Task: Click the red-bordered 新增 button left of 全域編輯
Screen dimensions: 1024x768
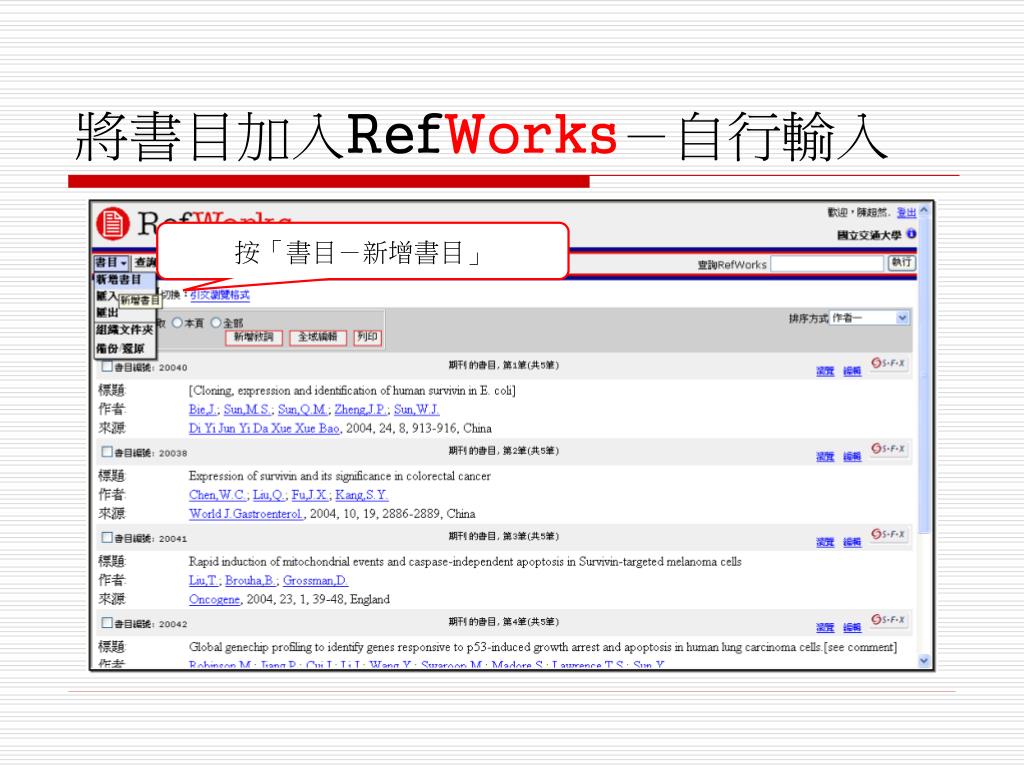Action: 253,337
